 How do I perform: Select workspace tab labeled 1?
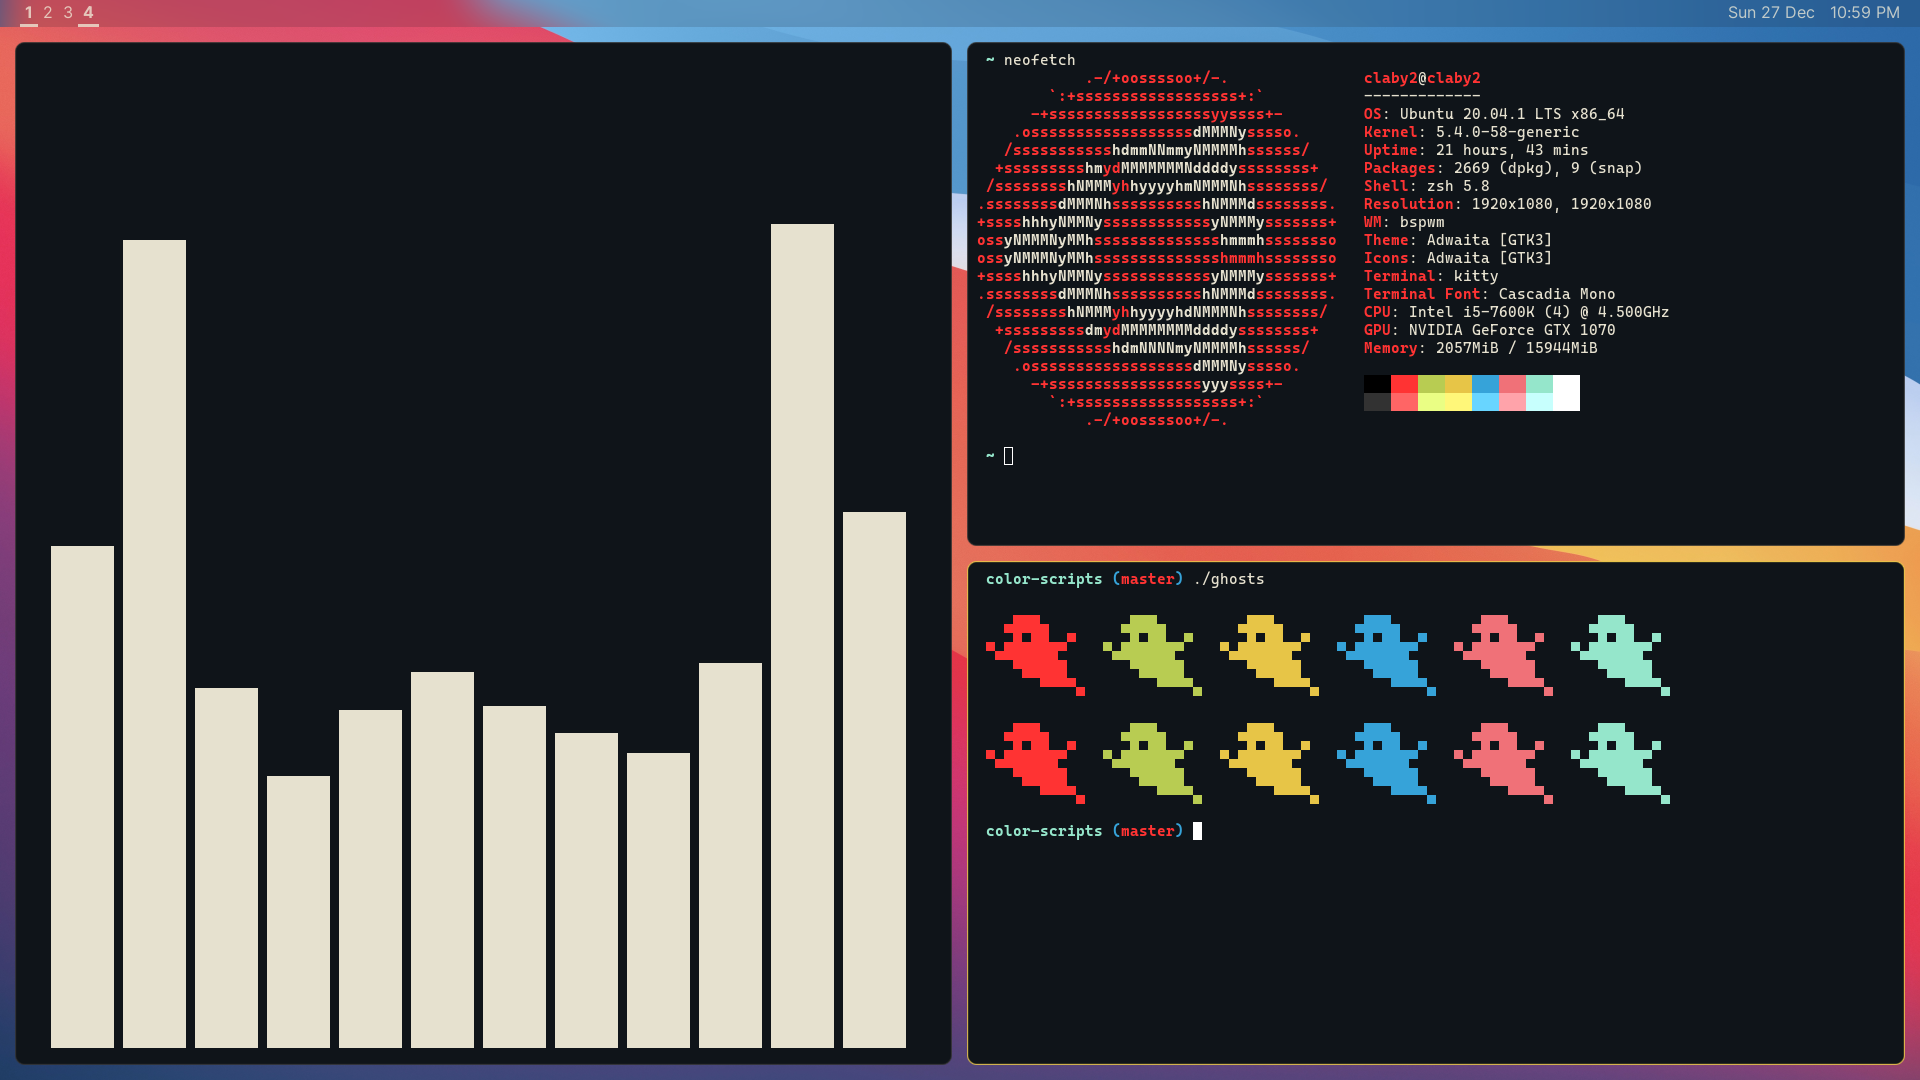pos(28,12)
